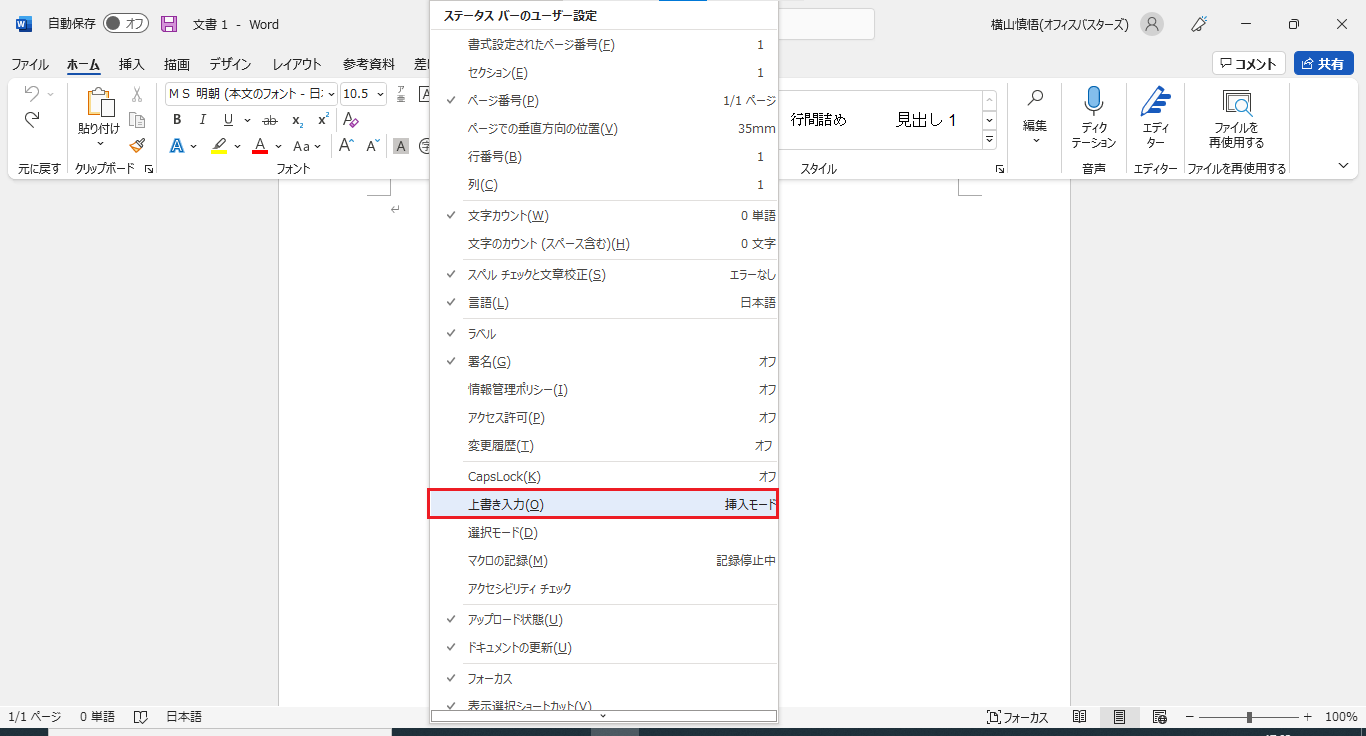Toggle the 自動保存 switch

click(125, 24)
